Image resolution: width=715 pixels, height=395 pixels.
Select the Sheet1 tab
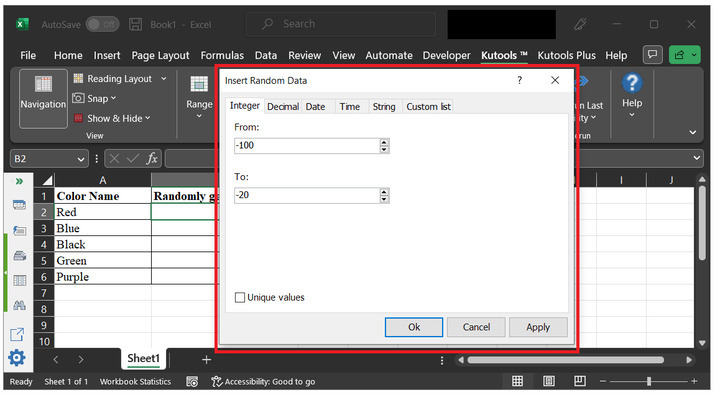[x=144, y=358]
